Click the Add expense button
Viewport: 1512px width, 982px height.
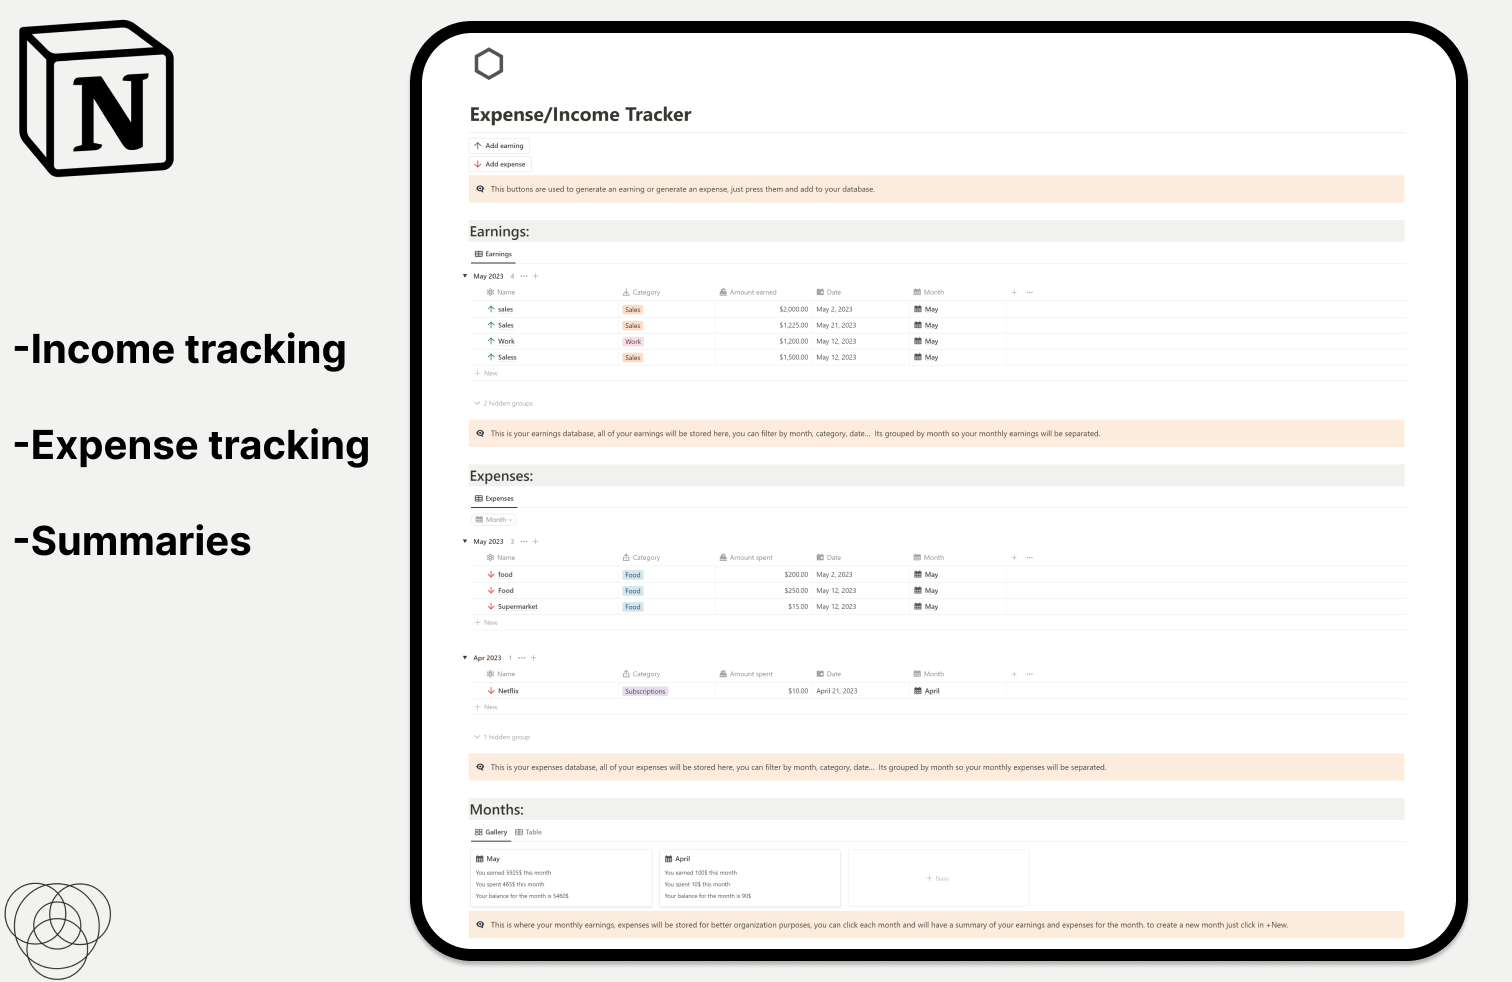500,164
